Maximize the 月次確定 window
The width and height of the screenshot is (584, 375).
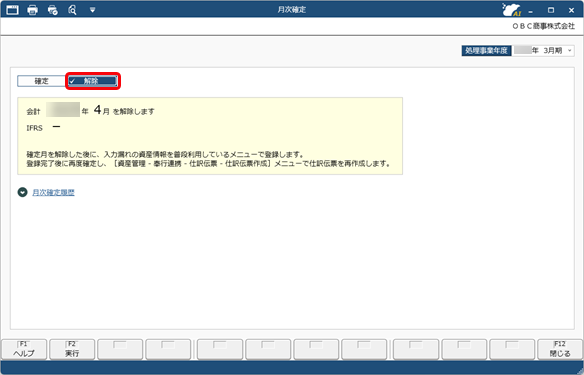tap(551, 10)
